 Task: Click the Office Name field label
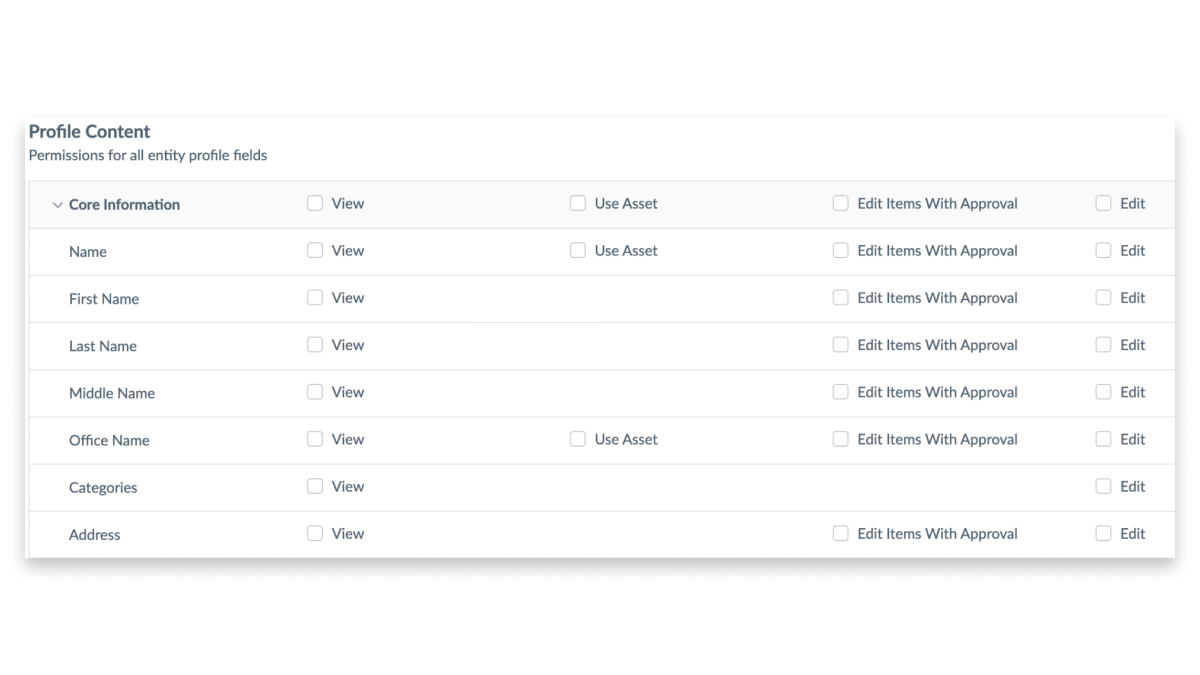tap(109, 440)
